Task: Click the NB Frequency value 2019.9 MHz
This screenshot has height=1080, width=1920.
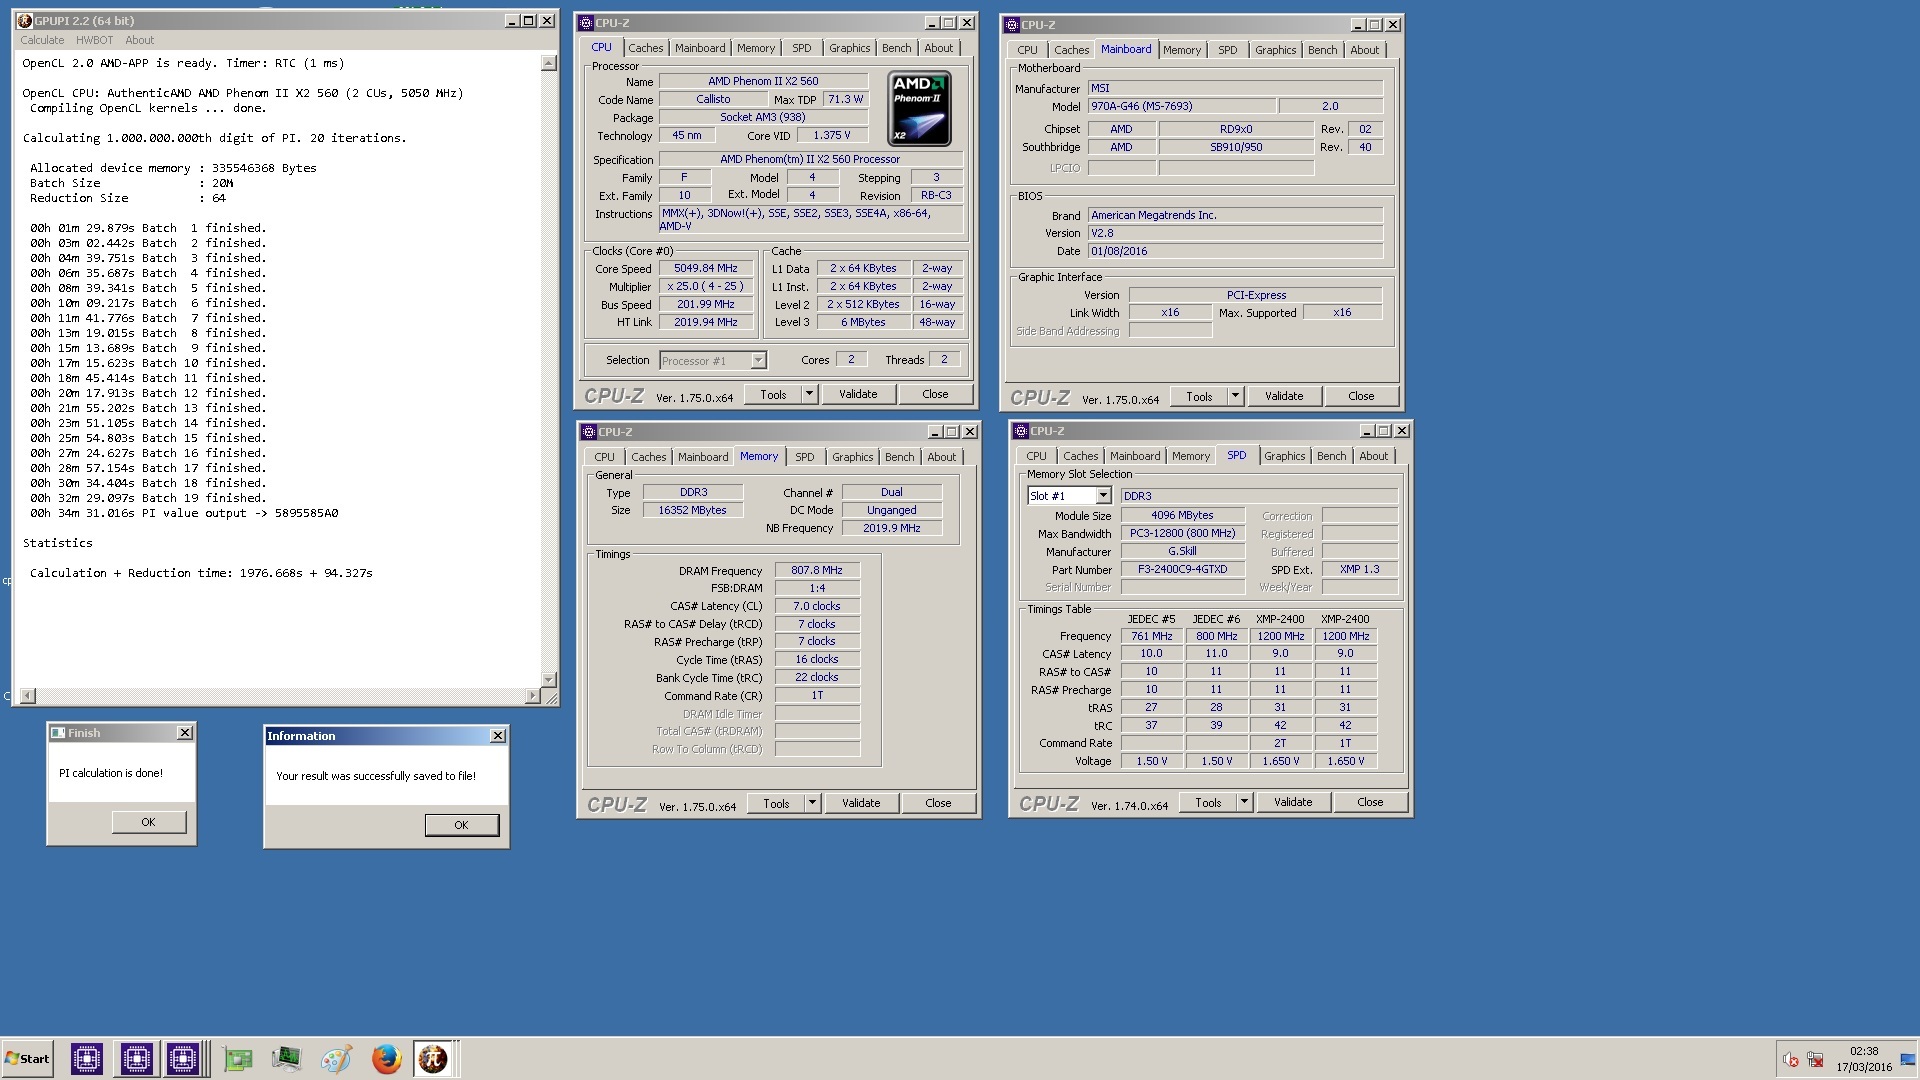Action: pyautogui.click(x=892, y=529)
